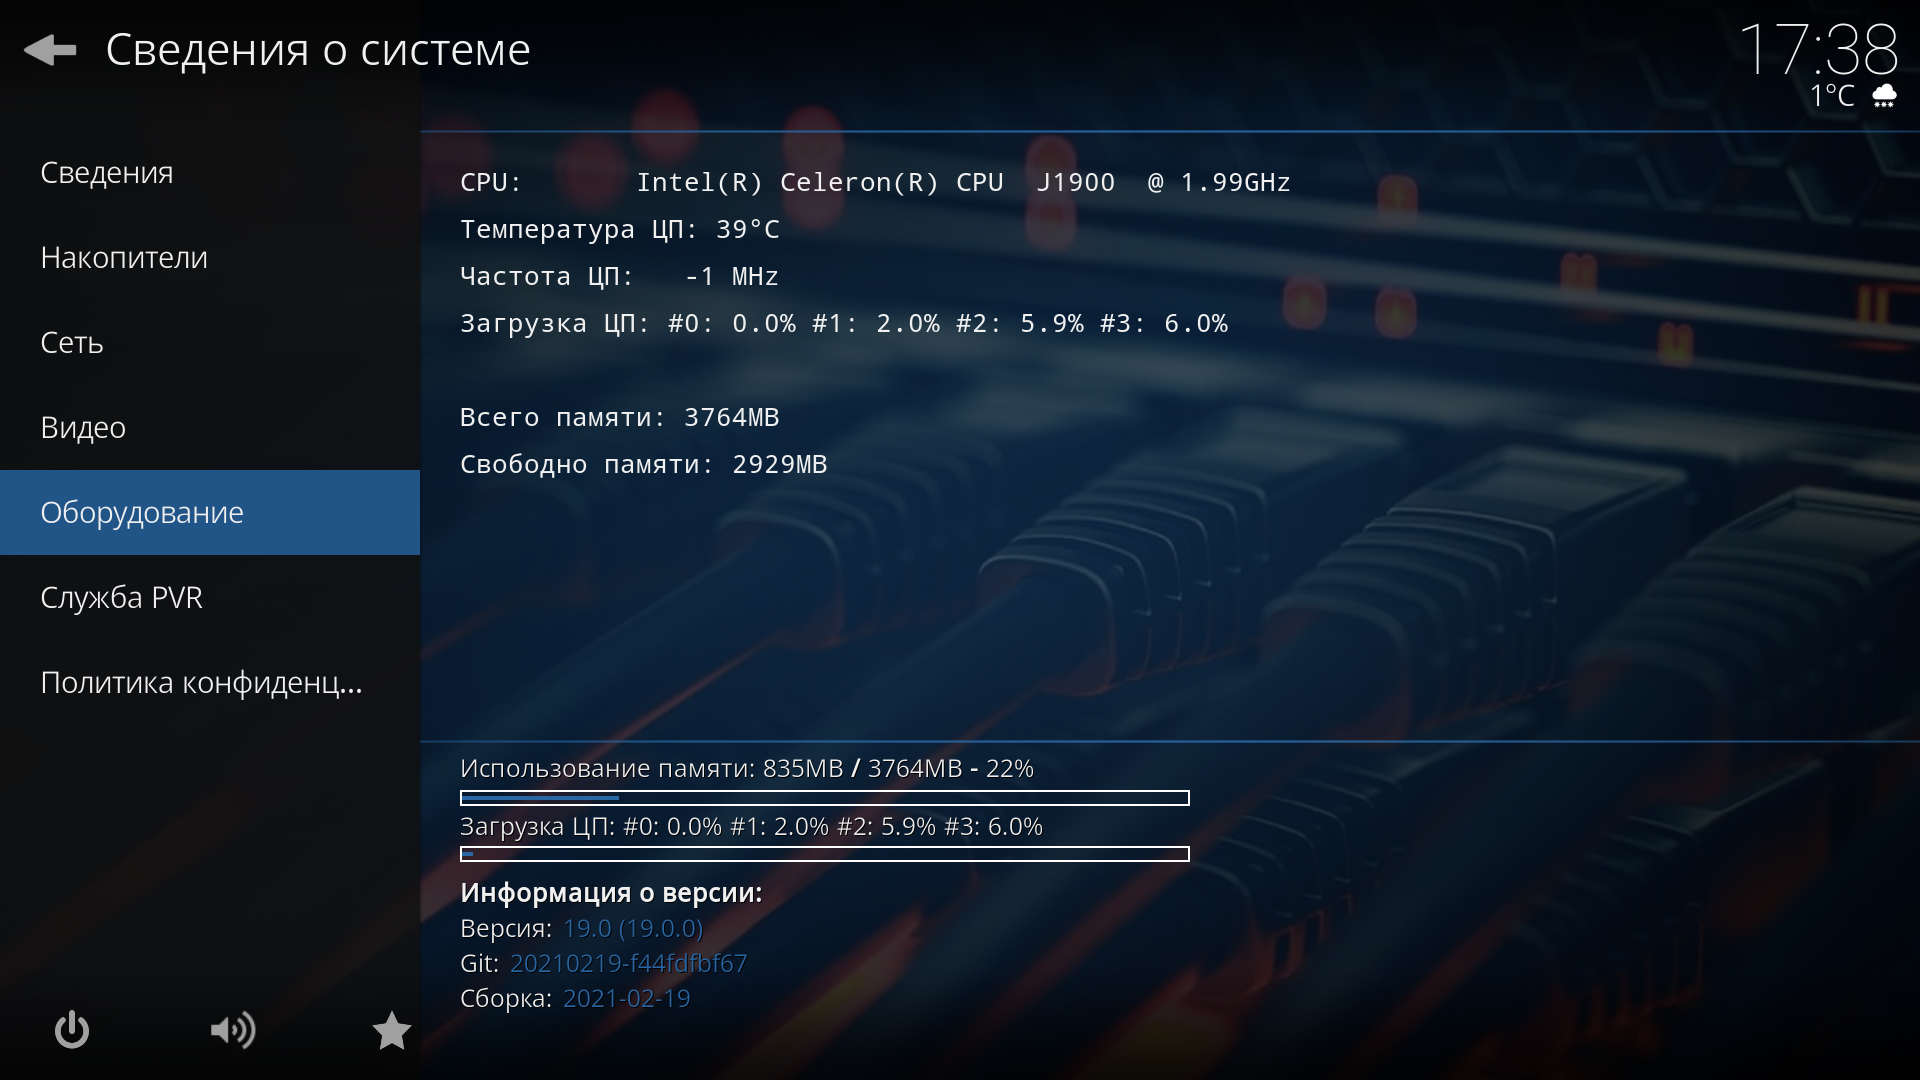Open favourites star icon
The height and width of the screenshot is (1080, 1920).
pos(391,1030)
